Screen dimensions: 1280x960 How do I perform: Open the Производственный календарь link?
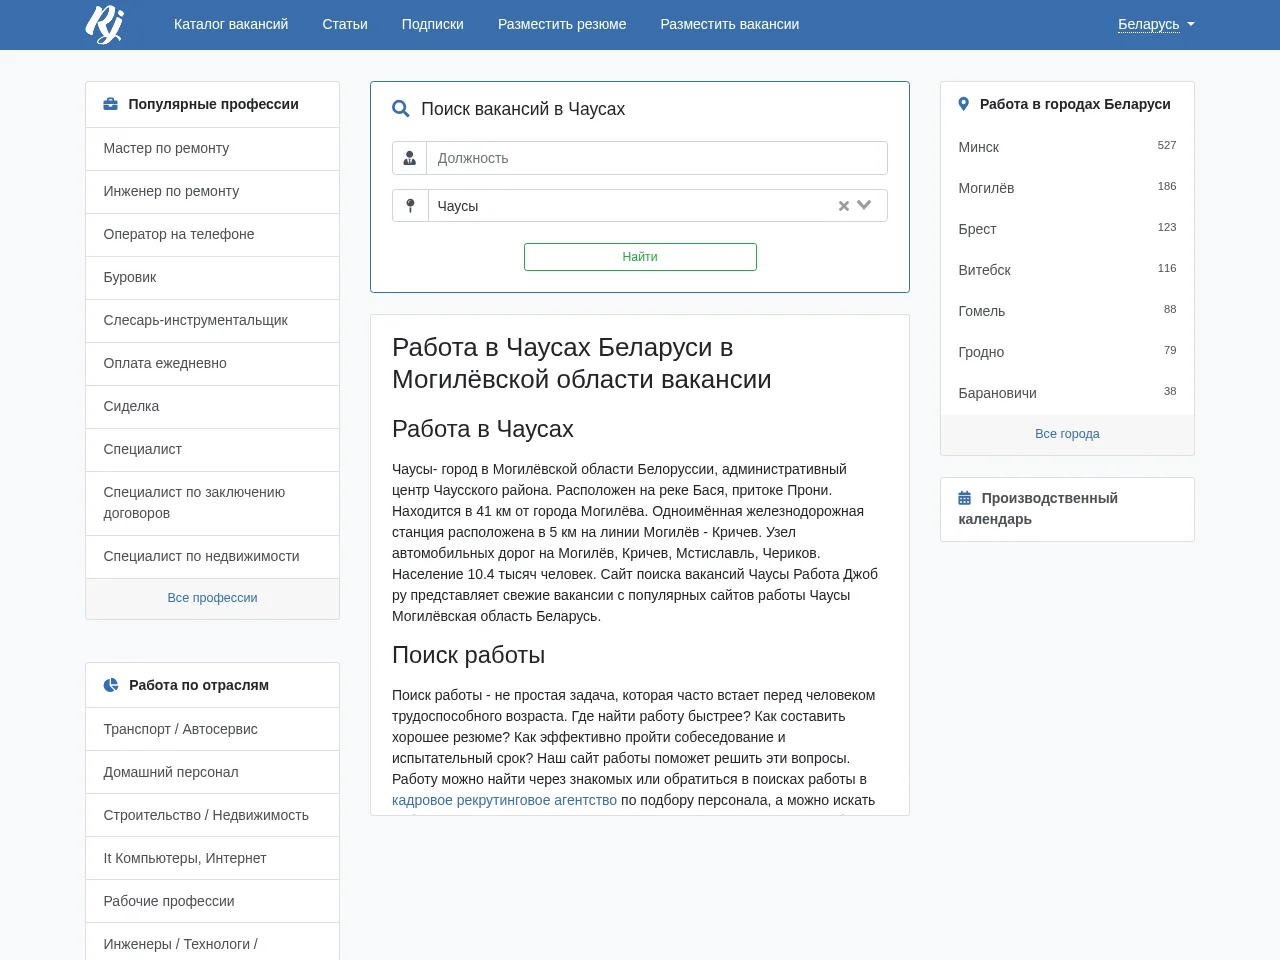pyautogui.click(x=1038, y=509)
